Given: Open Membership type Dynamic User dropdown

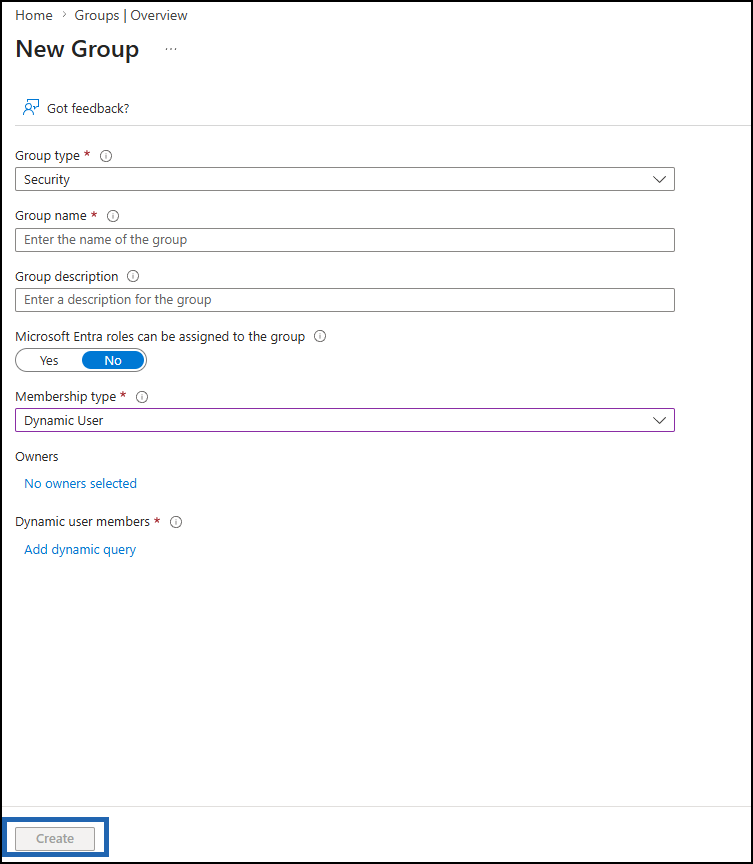Looking at the screenshot, I should [x=345, y=420].
